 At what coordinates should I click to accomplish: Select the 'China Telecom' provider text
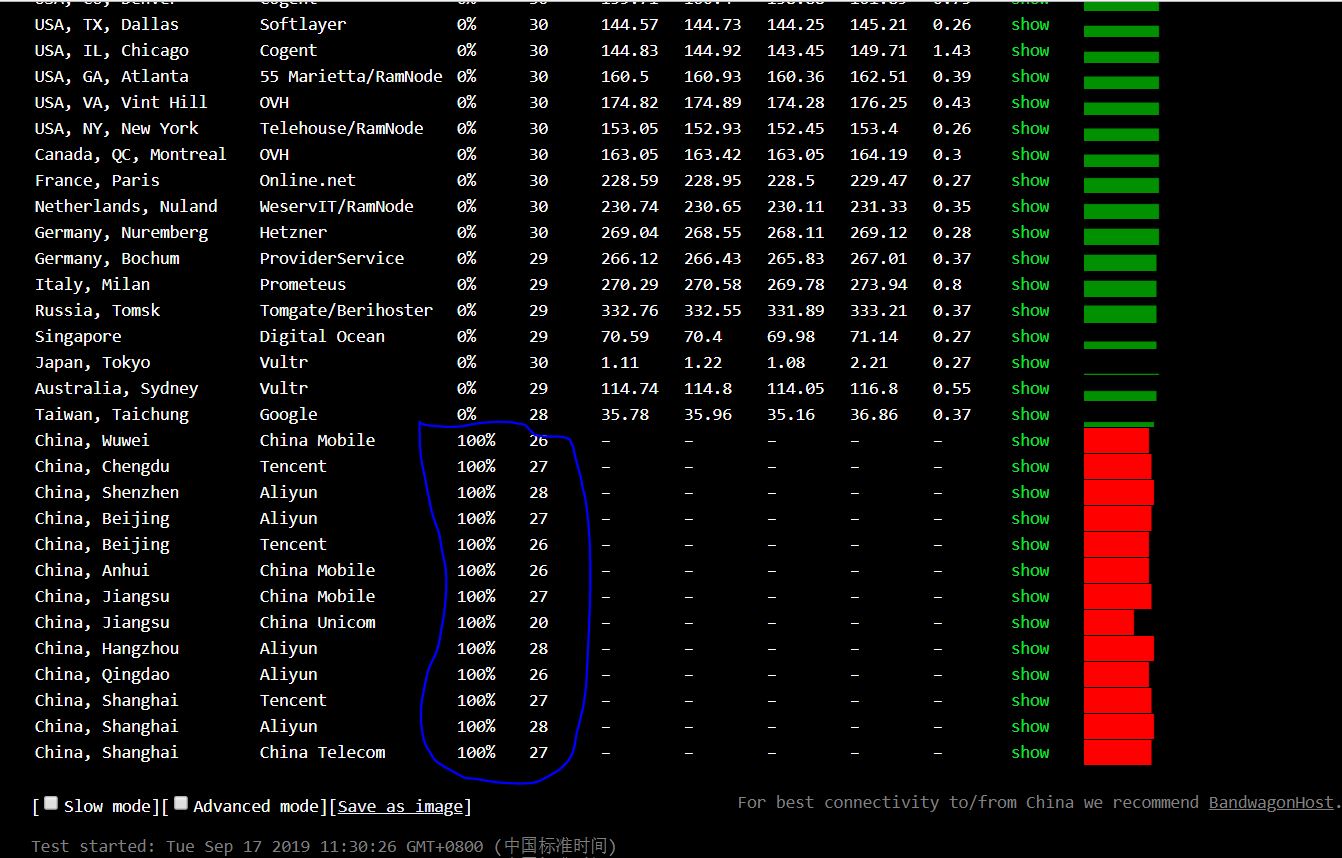(x=322, y=752)
